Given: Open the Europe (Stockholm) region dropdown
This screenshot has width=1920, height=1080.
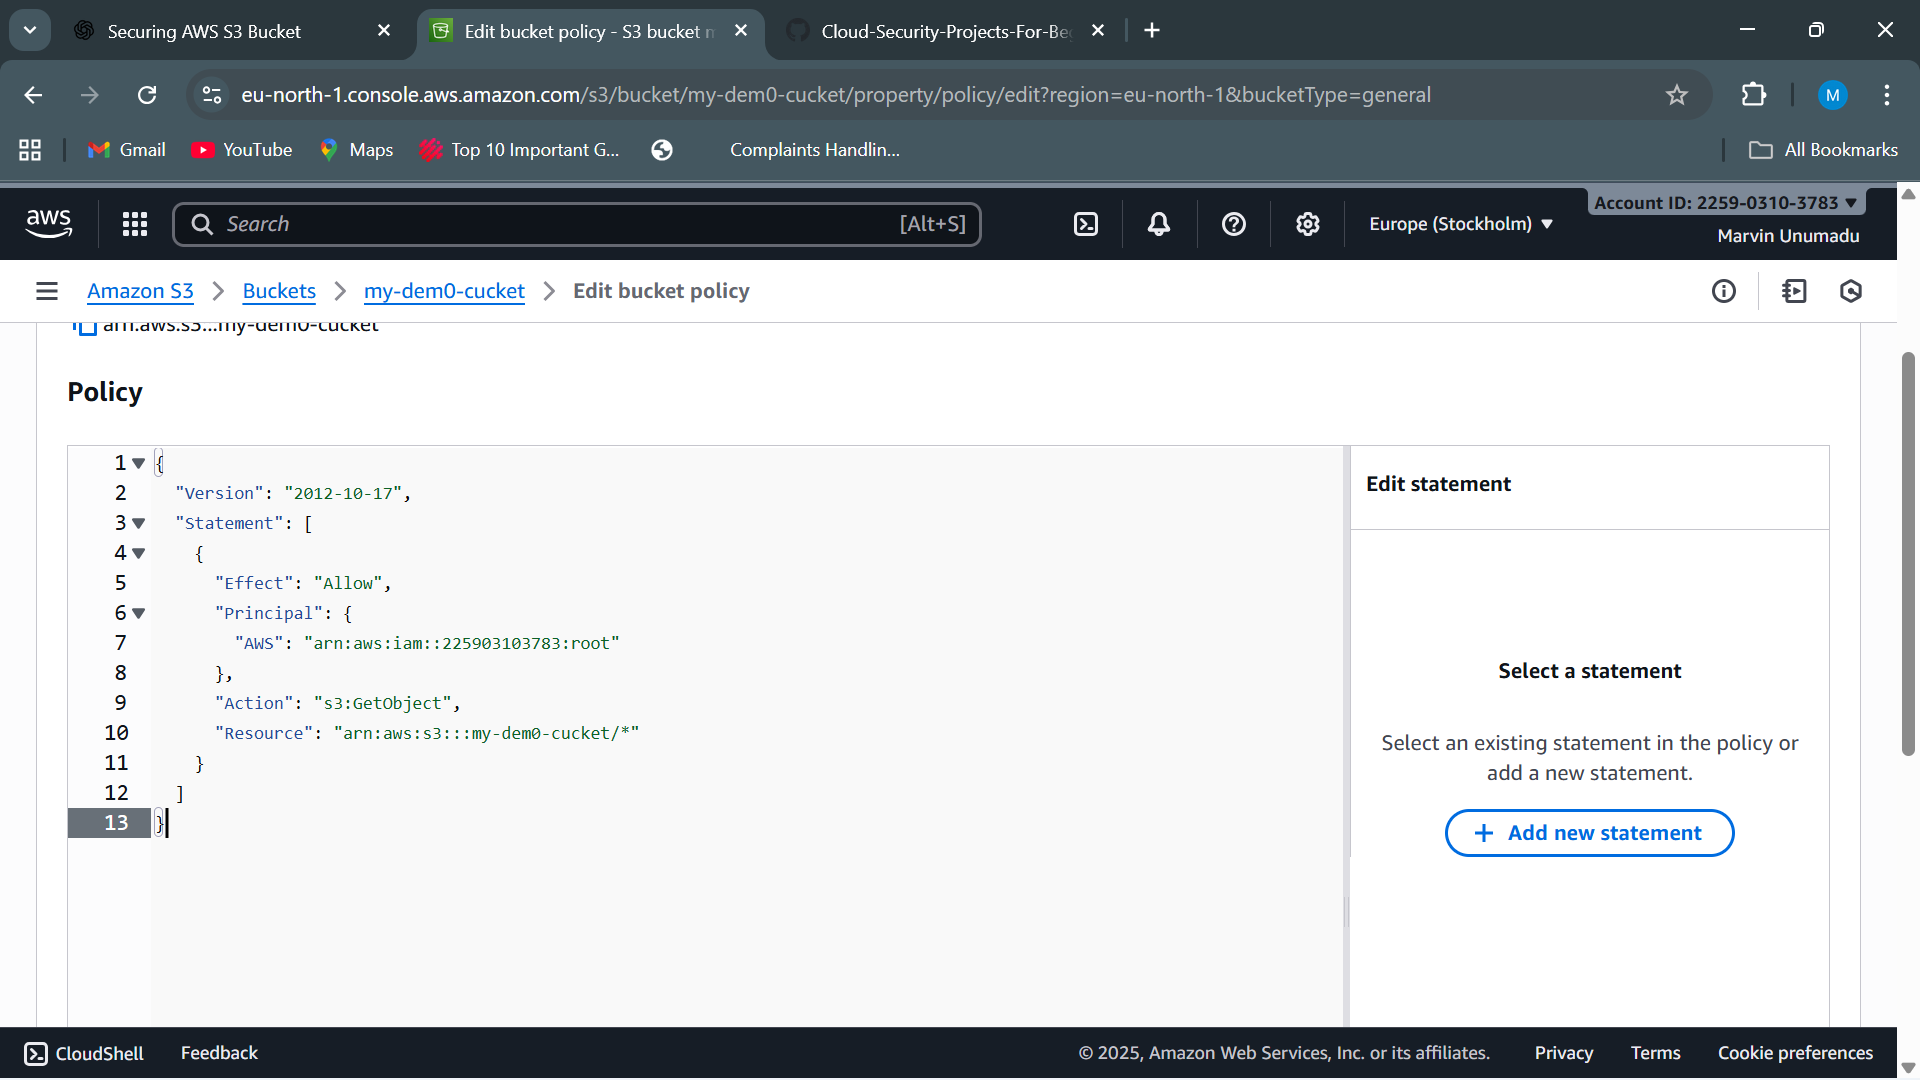Looking at the screenshot, I should pyautogui.click(x=1461, y=224).
